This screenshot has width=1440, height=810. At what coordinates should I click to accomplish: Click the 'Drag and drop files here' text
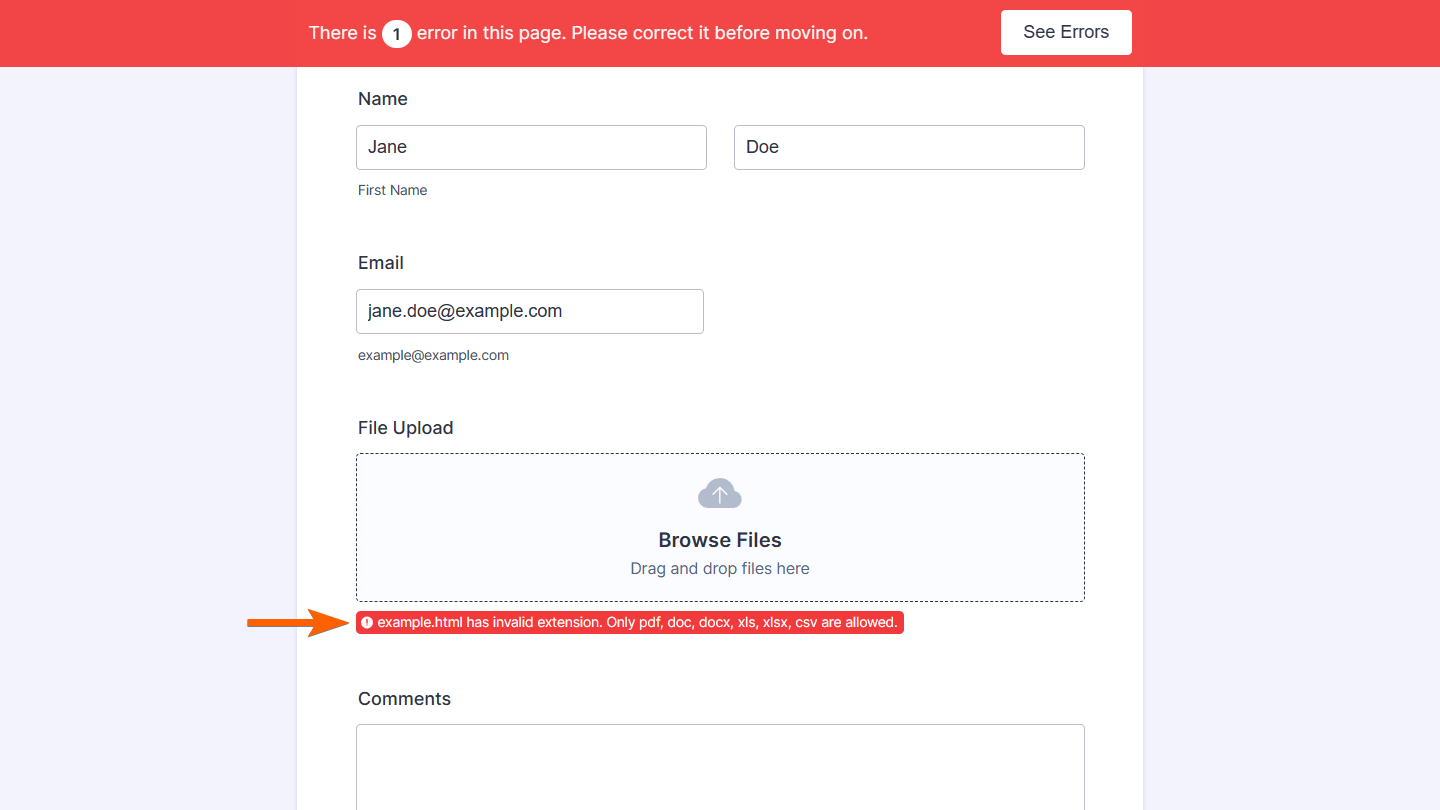tap(720, 569)
